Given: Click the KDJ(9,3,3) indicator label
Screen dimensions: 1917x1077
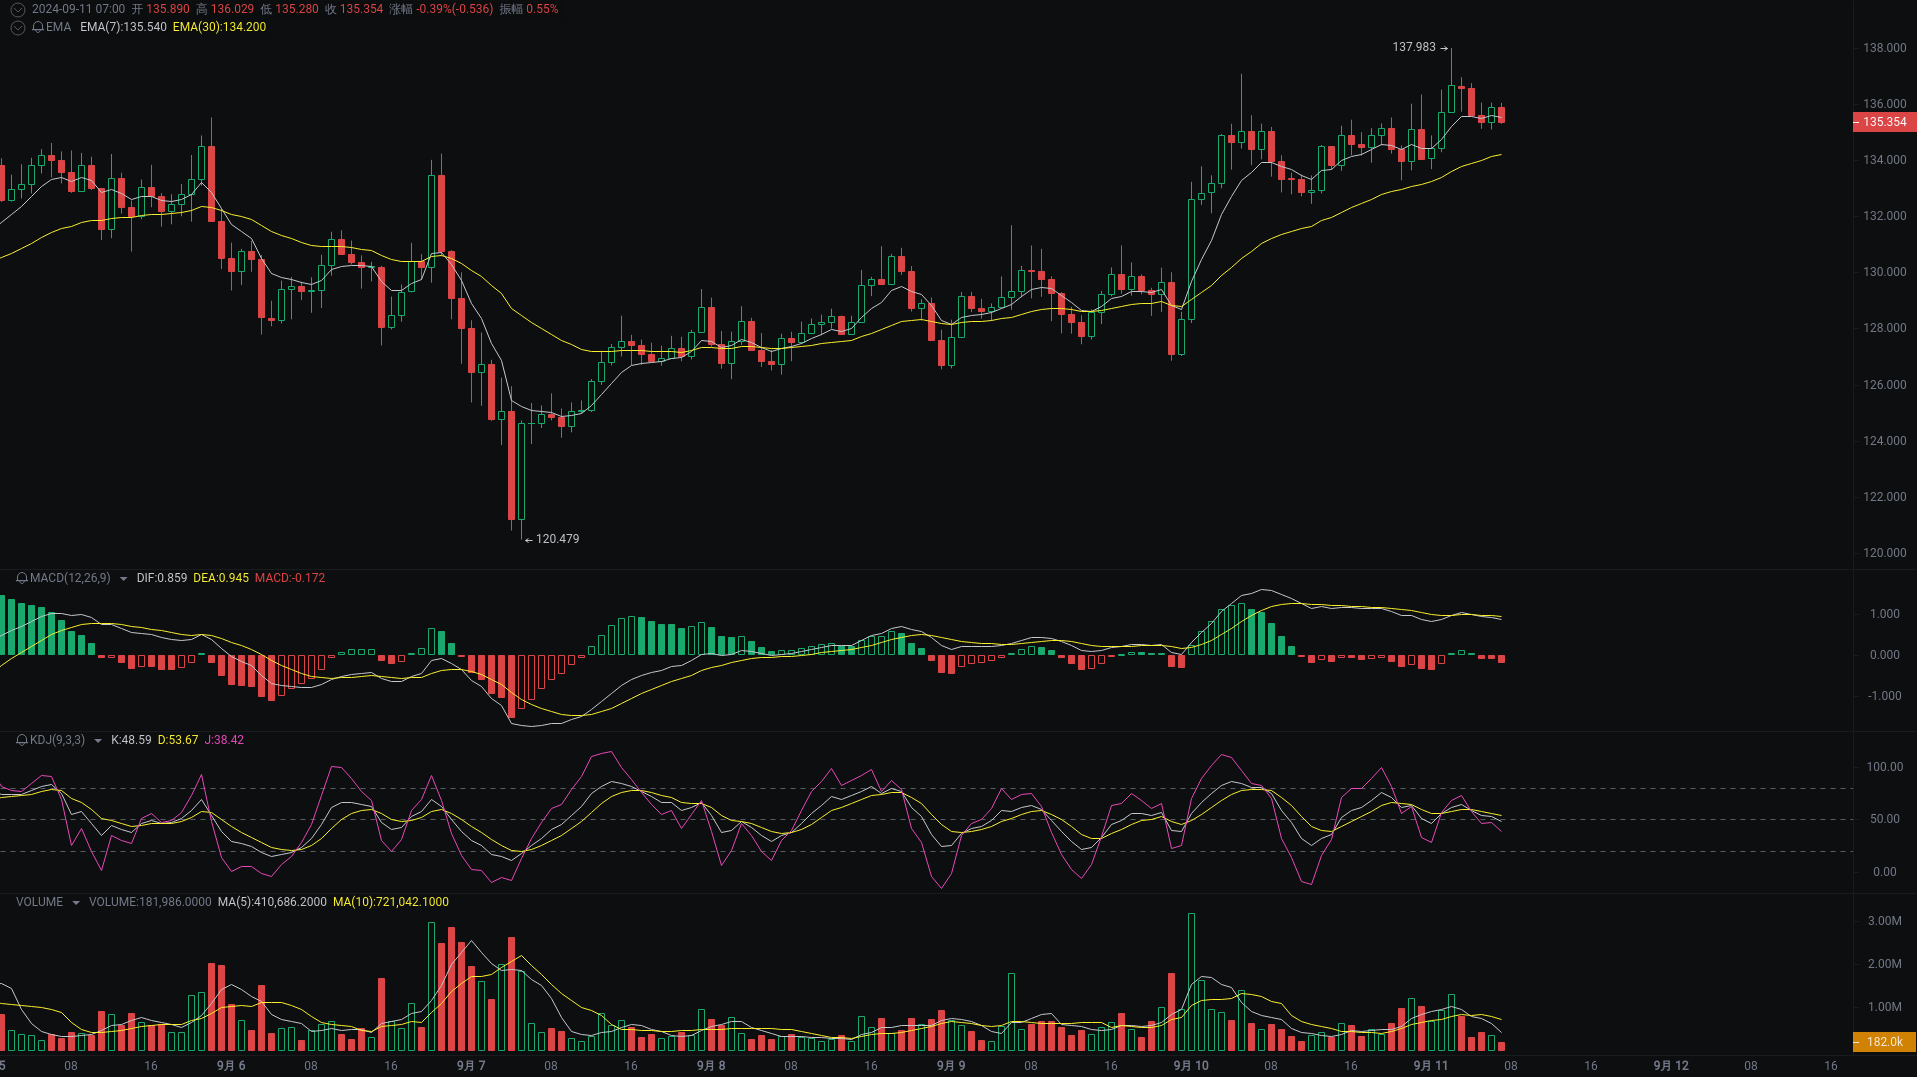Looking at the screenshot, I should tap(55, 741).
